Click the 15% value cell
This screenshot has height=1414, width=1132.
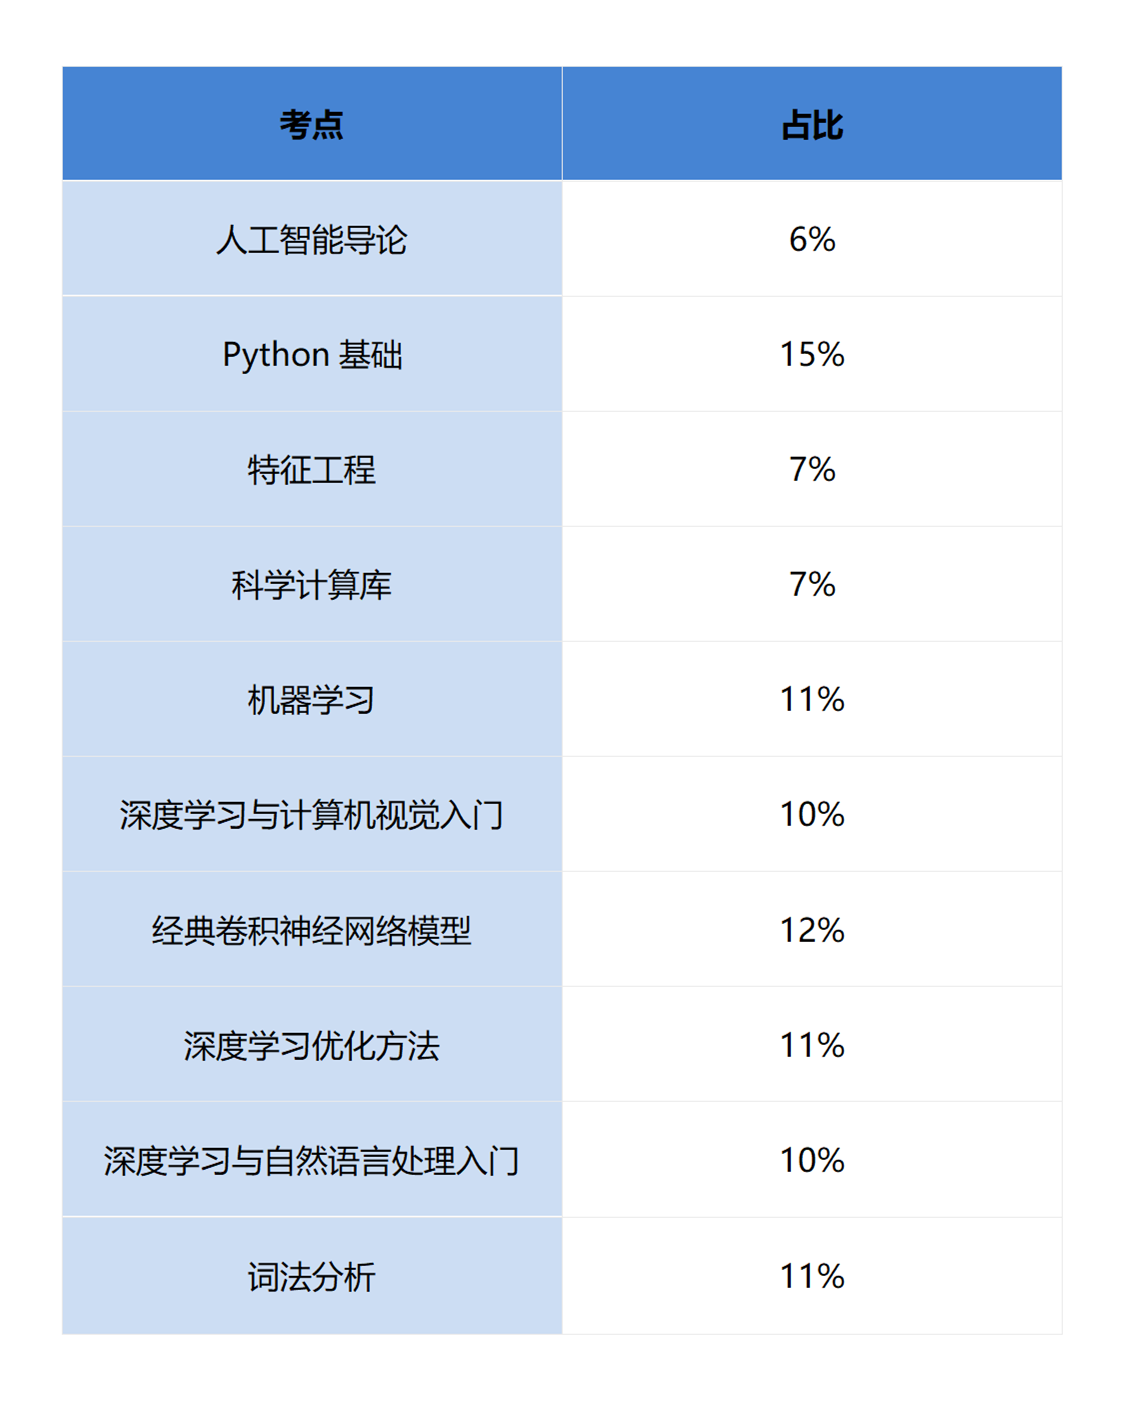pos(812,354)
